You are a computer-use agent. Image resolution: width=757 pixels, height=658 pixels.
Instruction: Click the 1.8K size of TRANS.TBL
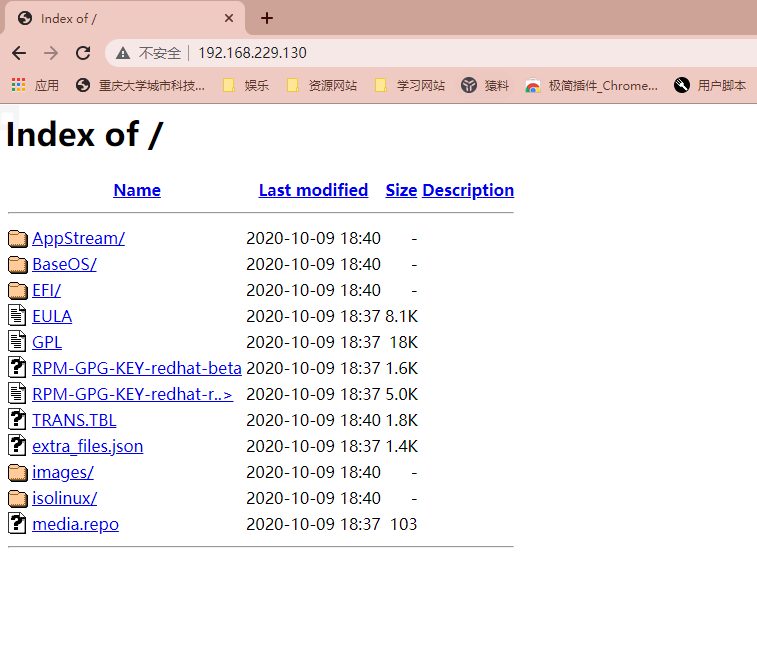click(401, 420)
